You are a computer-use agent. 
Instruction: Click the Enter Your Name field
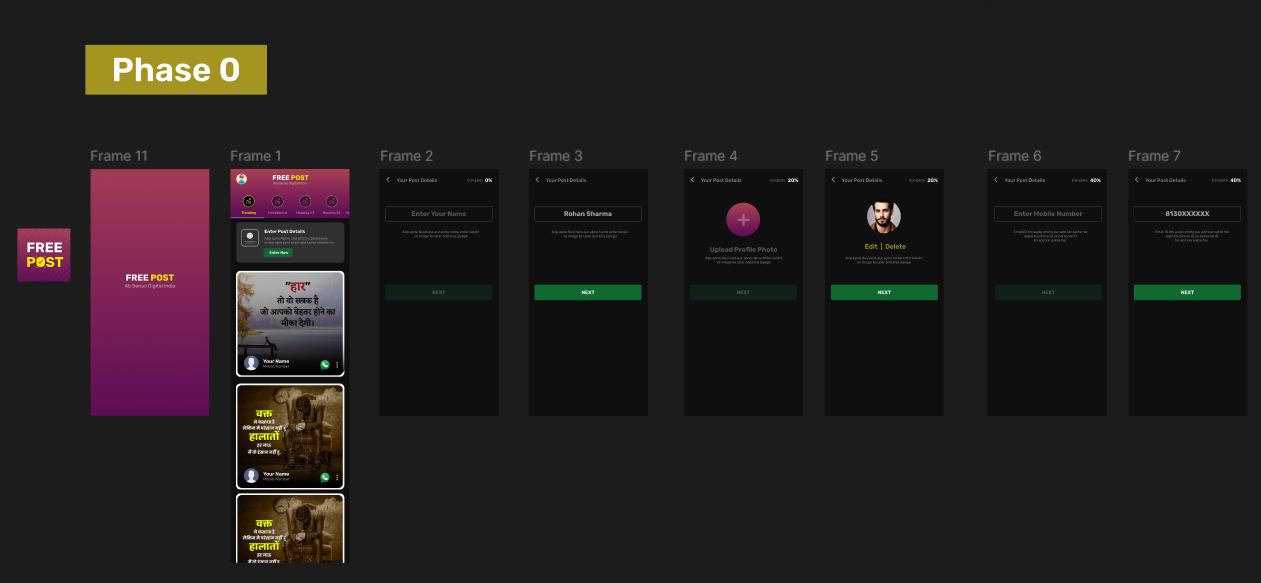pyautogui.click(x=439, y=214)
